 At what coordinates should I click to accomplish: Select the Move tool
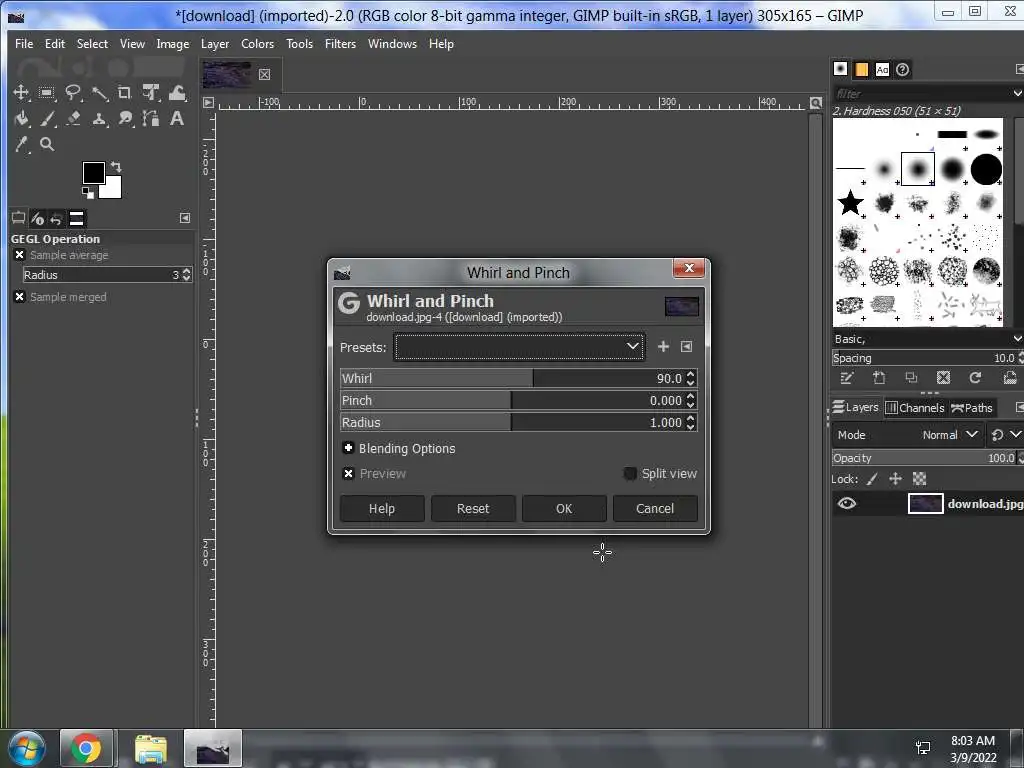click(21, 93)
